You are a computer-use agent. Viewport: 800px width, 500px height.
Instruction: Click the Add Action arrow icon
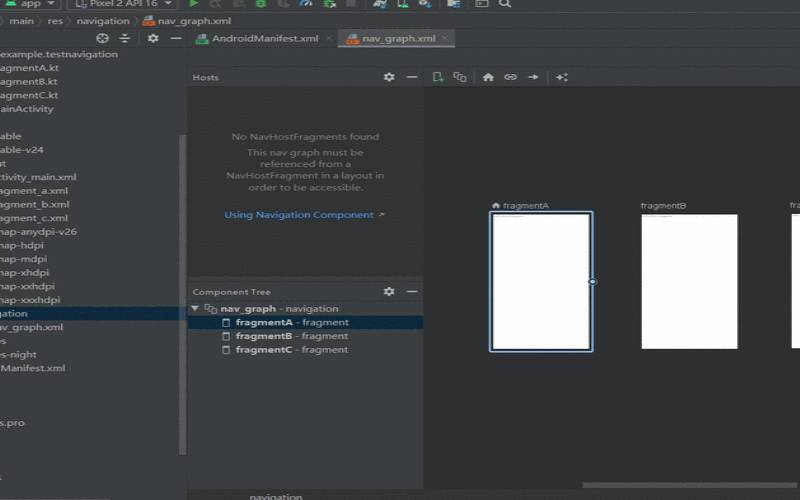(x=533, y=77)
